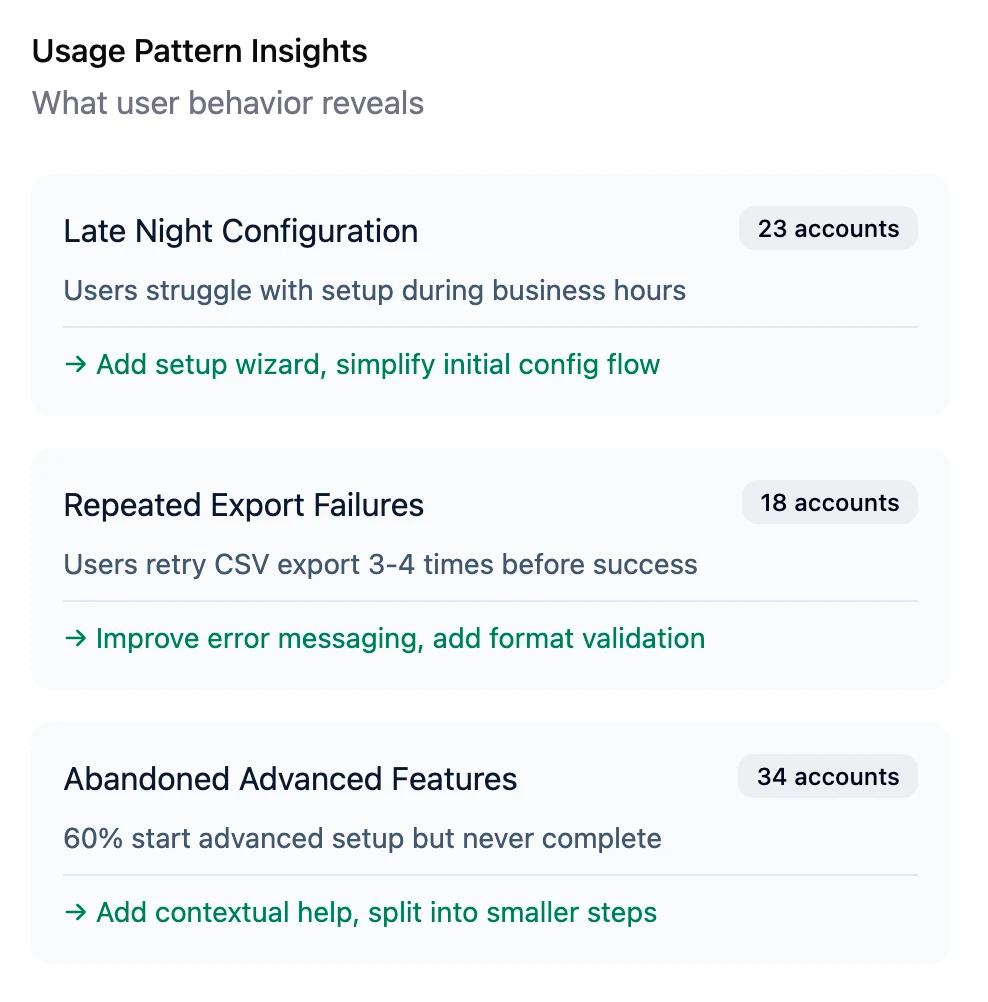988x1002 pixels.
Task: Select the 18 accounts badge
Action: [x=829, y=502]
